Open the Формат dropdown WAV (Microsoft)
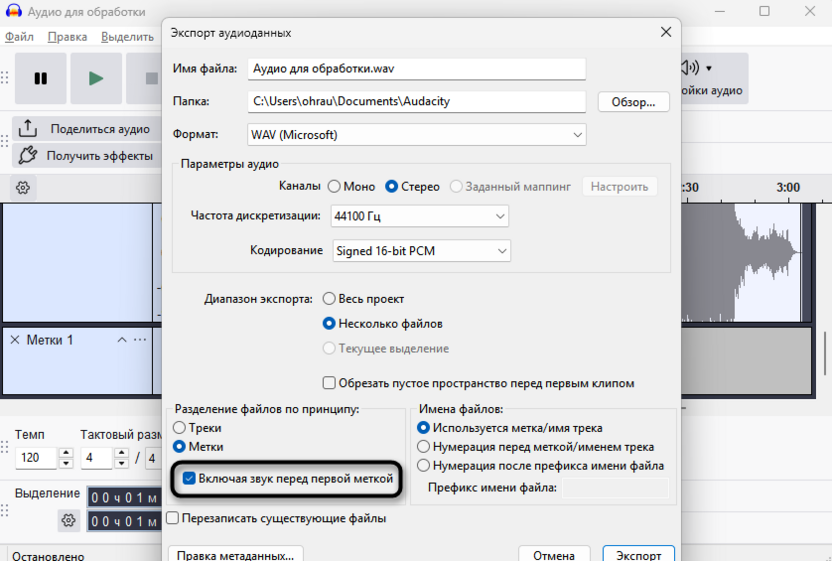The height and width of the screenshot is (561, 832). point(417,135)
